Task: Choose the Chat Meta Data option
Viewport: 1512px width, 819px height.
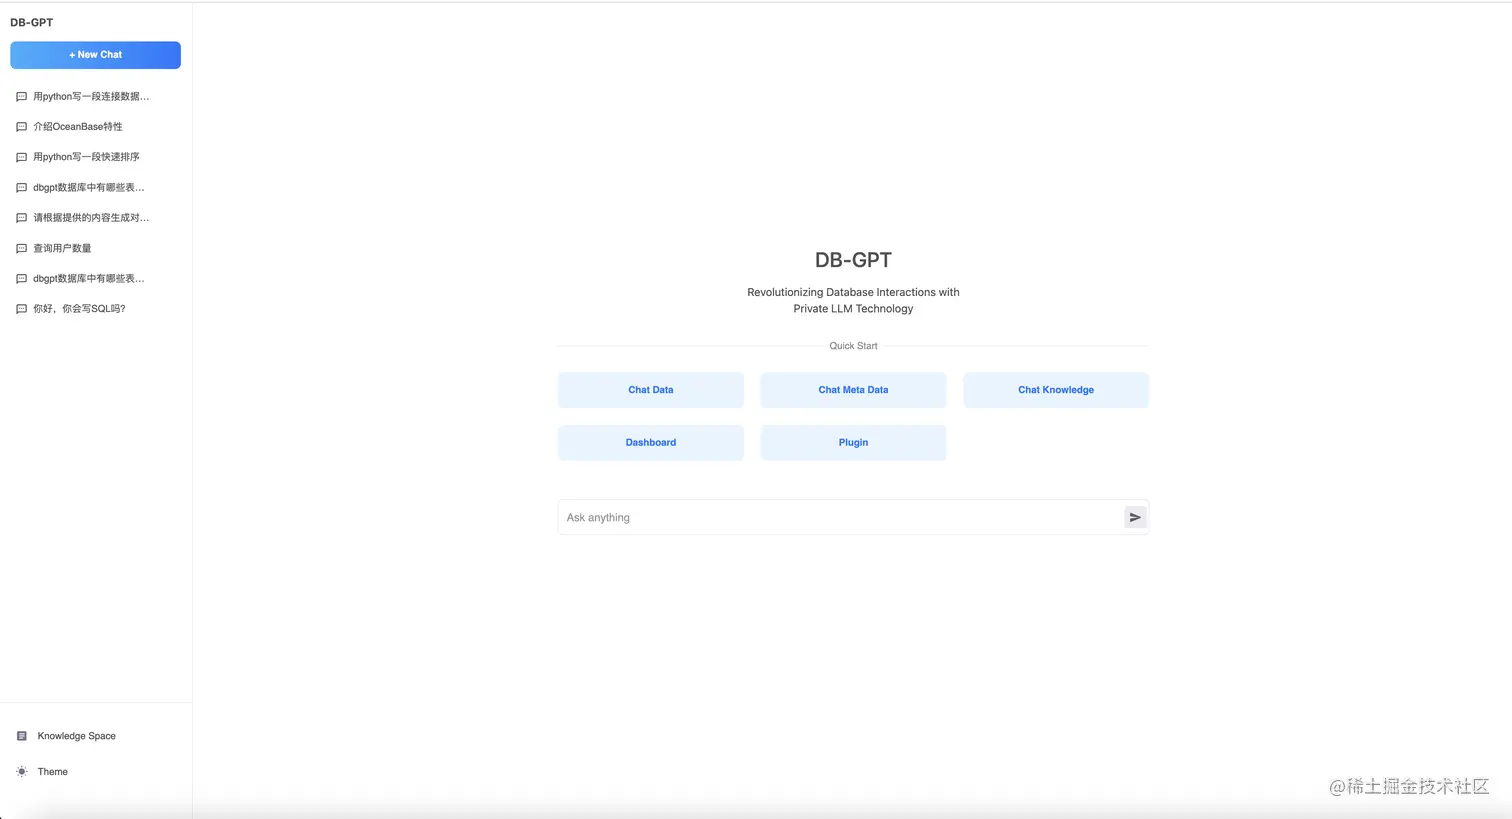Action: (853, 390)
